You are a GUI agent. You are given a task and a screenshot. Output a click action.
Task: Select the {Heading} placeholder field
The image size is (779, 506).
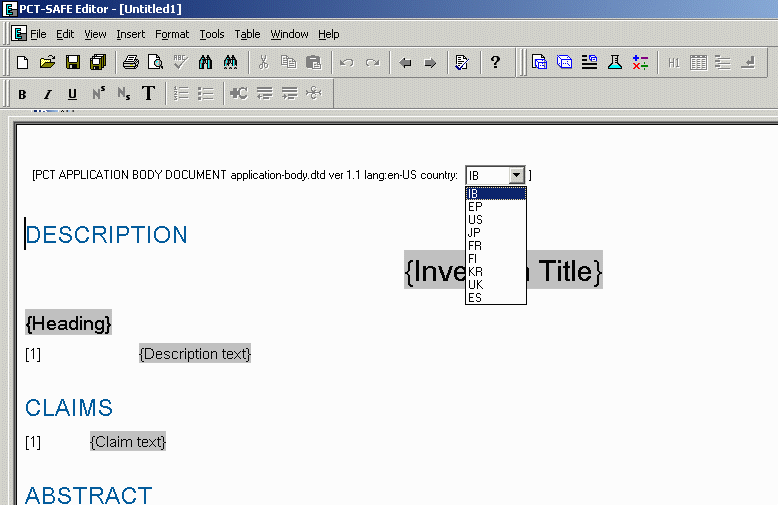click(68, 323)
